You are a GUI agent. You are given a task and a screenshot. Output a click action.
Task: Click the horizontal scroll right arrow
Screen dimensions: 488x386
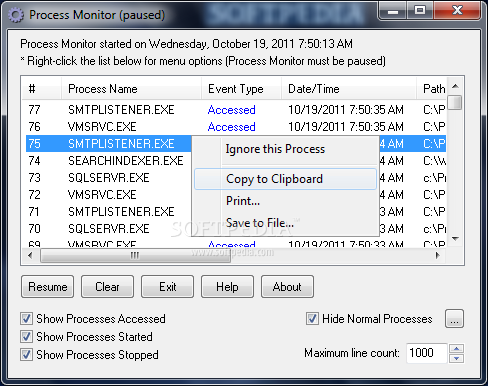point(438,256)
